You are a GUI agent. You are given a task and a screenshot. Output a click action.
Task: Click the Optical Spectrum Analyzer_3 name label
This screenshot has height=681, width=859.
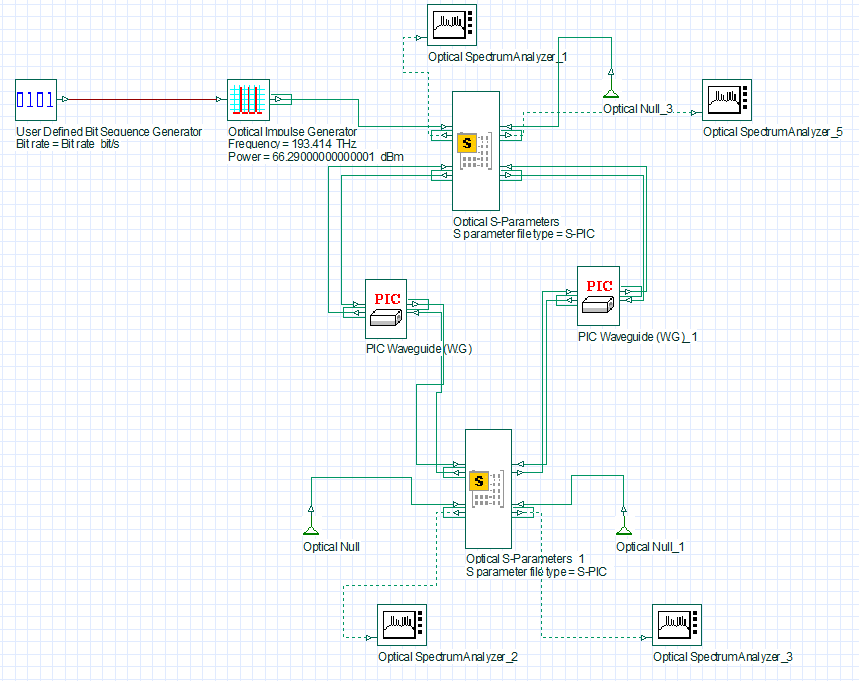click(x=722, y=657)
